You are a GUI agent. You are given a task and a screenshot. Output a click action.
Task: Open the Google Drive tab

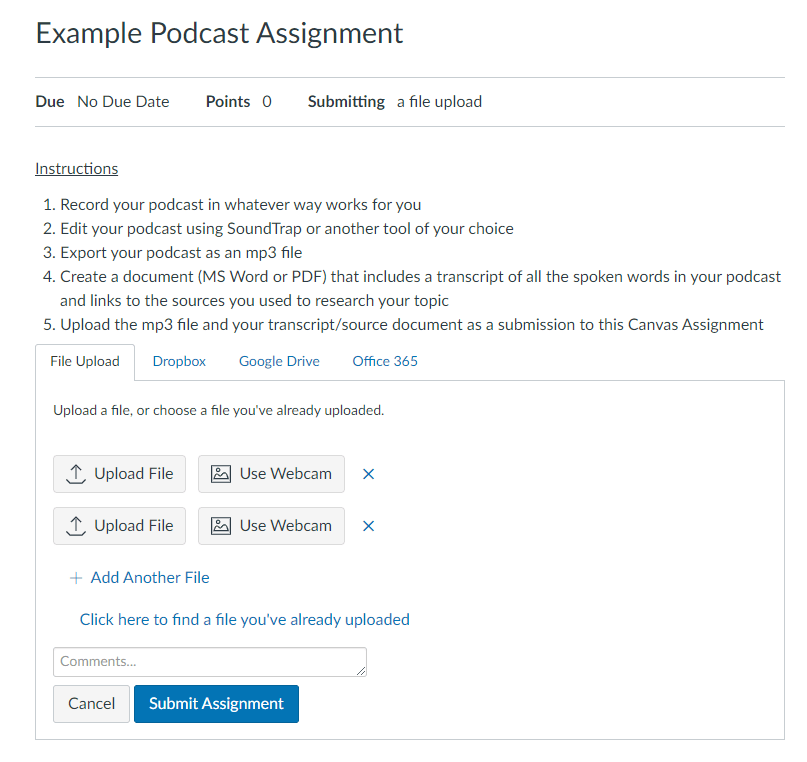click(278, 361)
